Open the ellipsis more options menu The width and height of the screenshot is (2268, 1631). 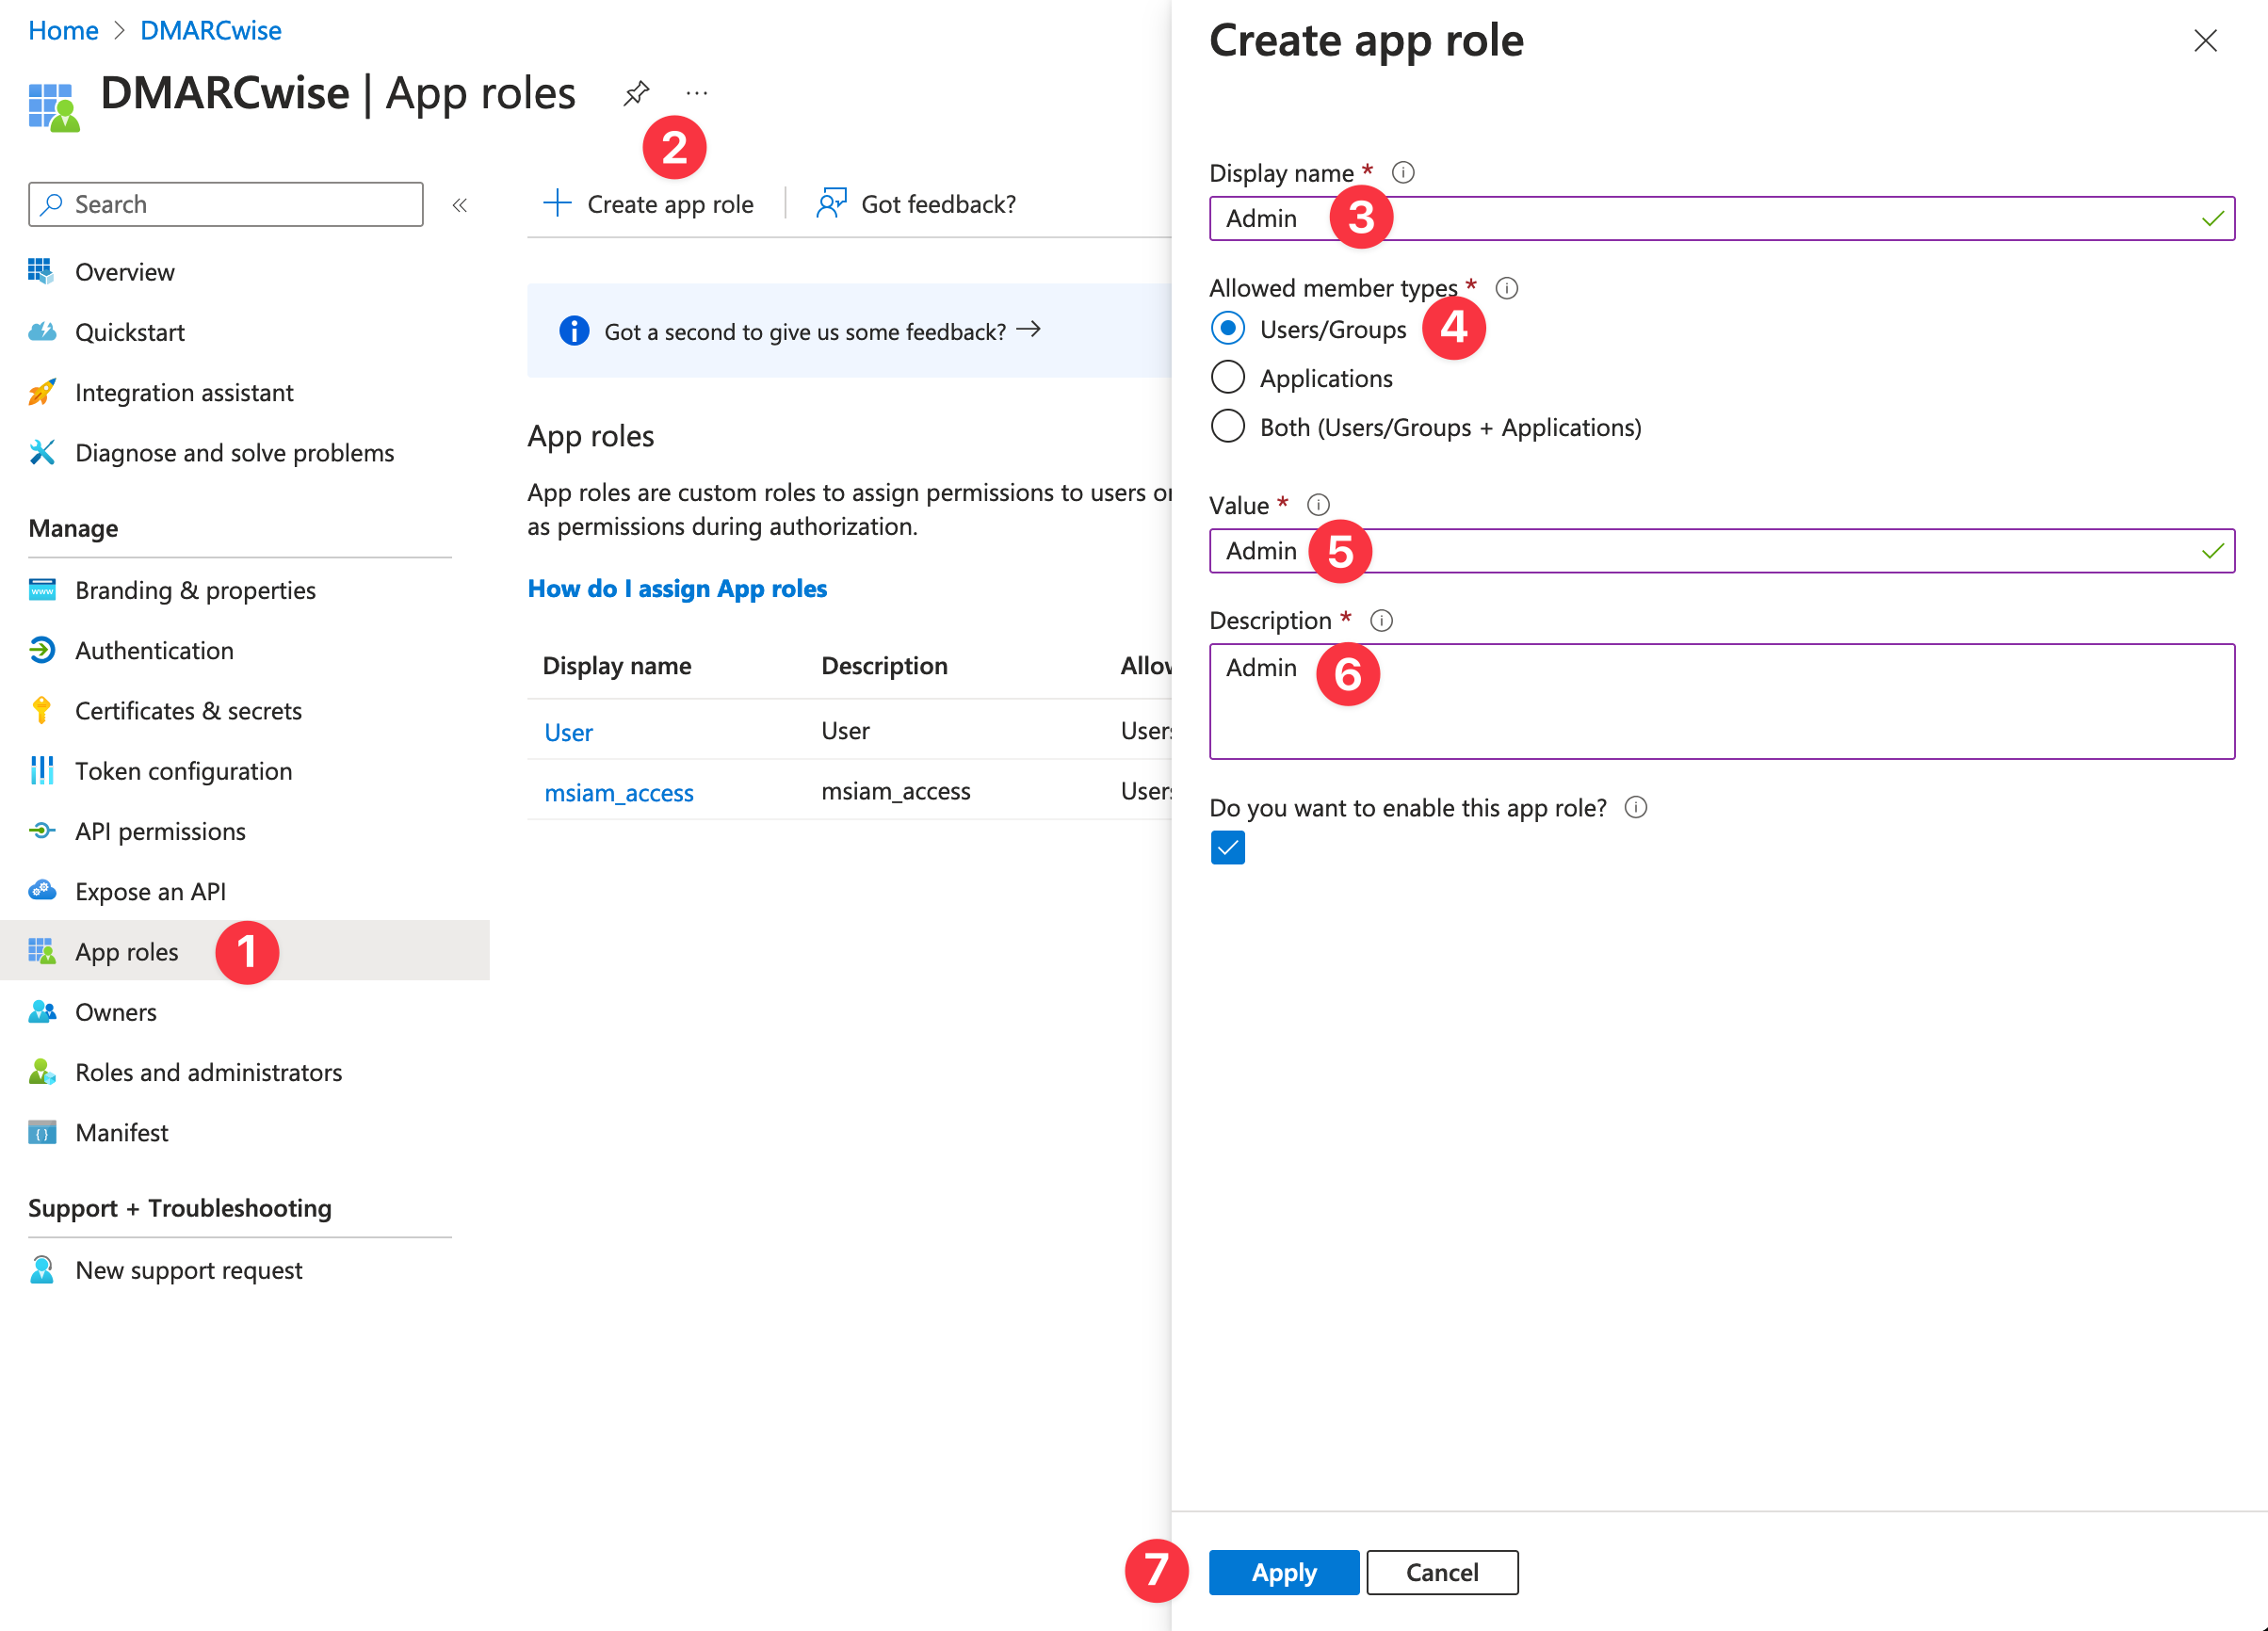[x=696, y=92]
